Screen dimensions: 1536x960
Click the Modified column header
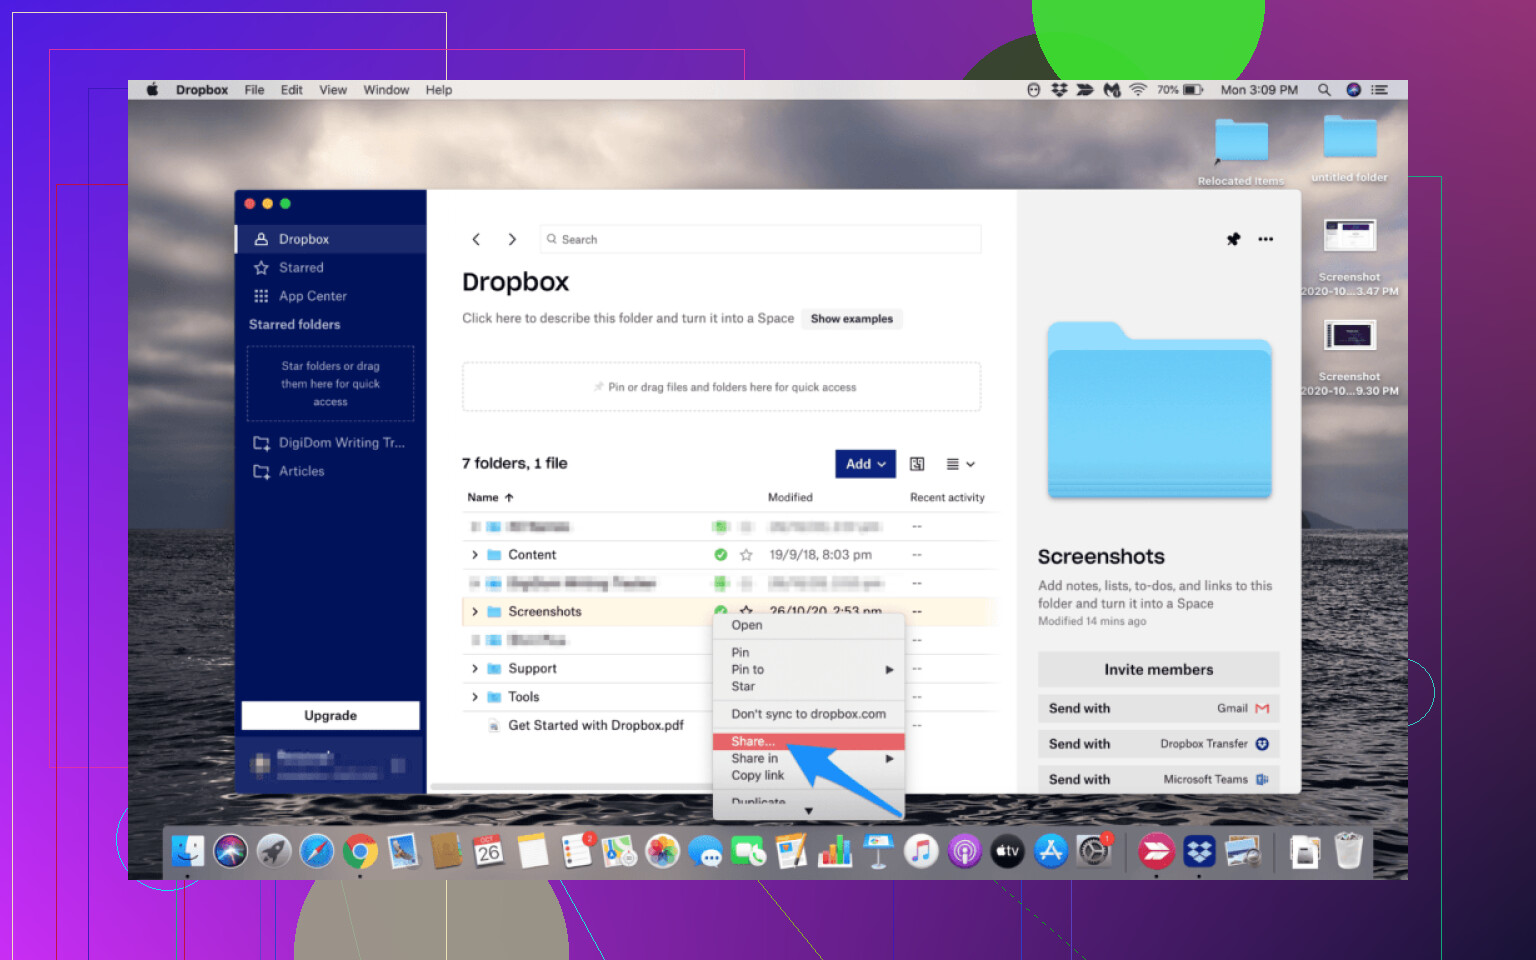[790, 497]
